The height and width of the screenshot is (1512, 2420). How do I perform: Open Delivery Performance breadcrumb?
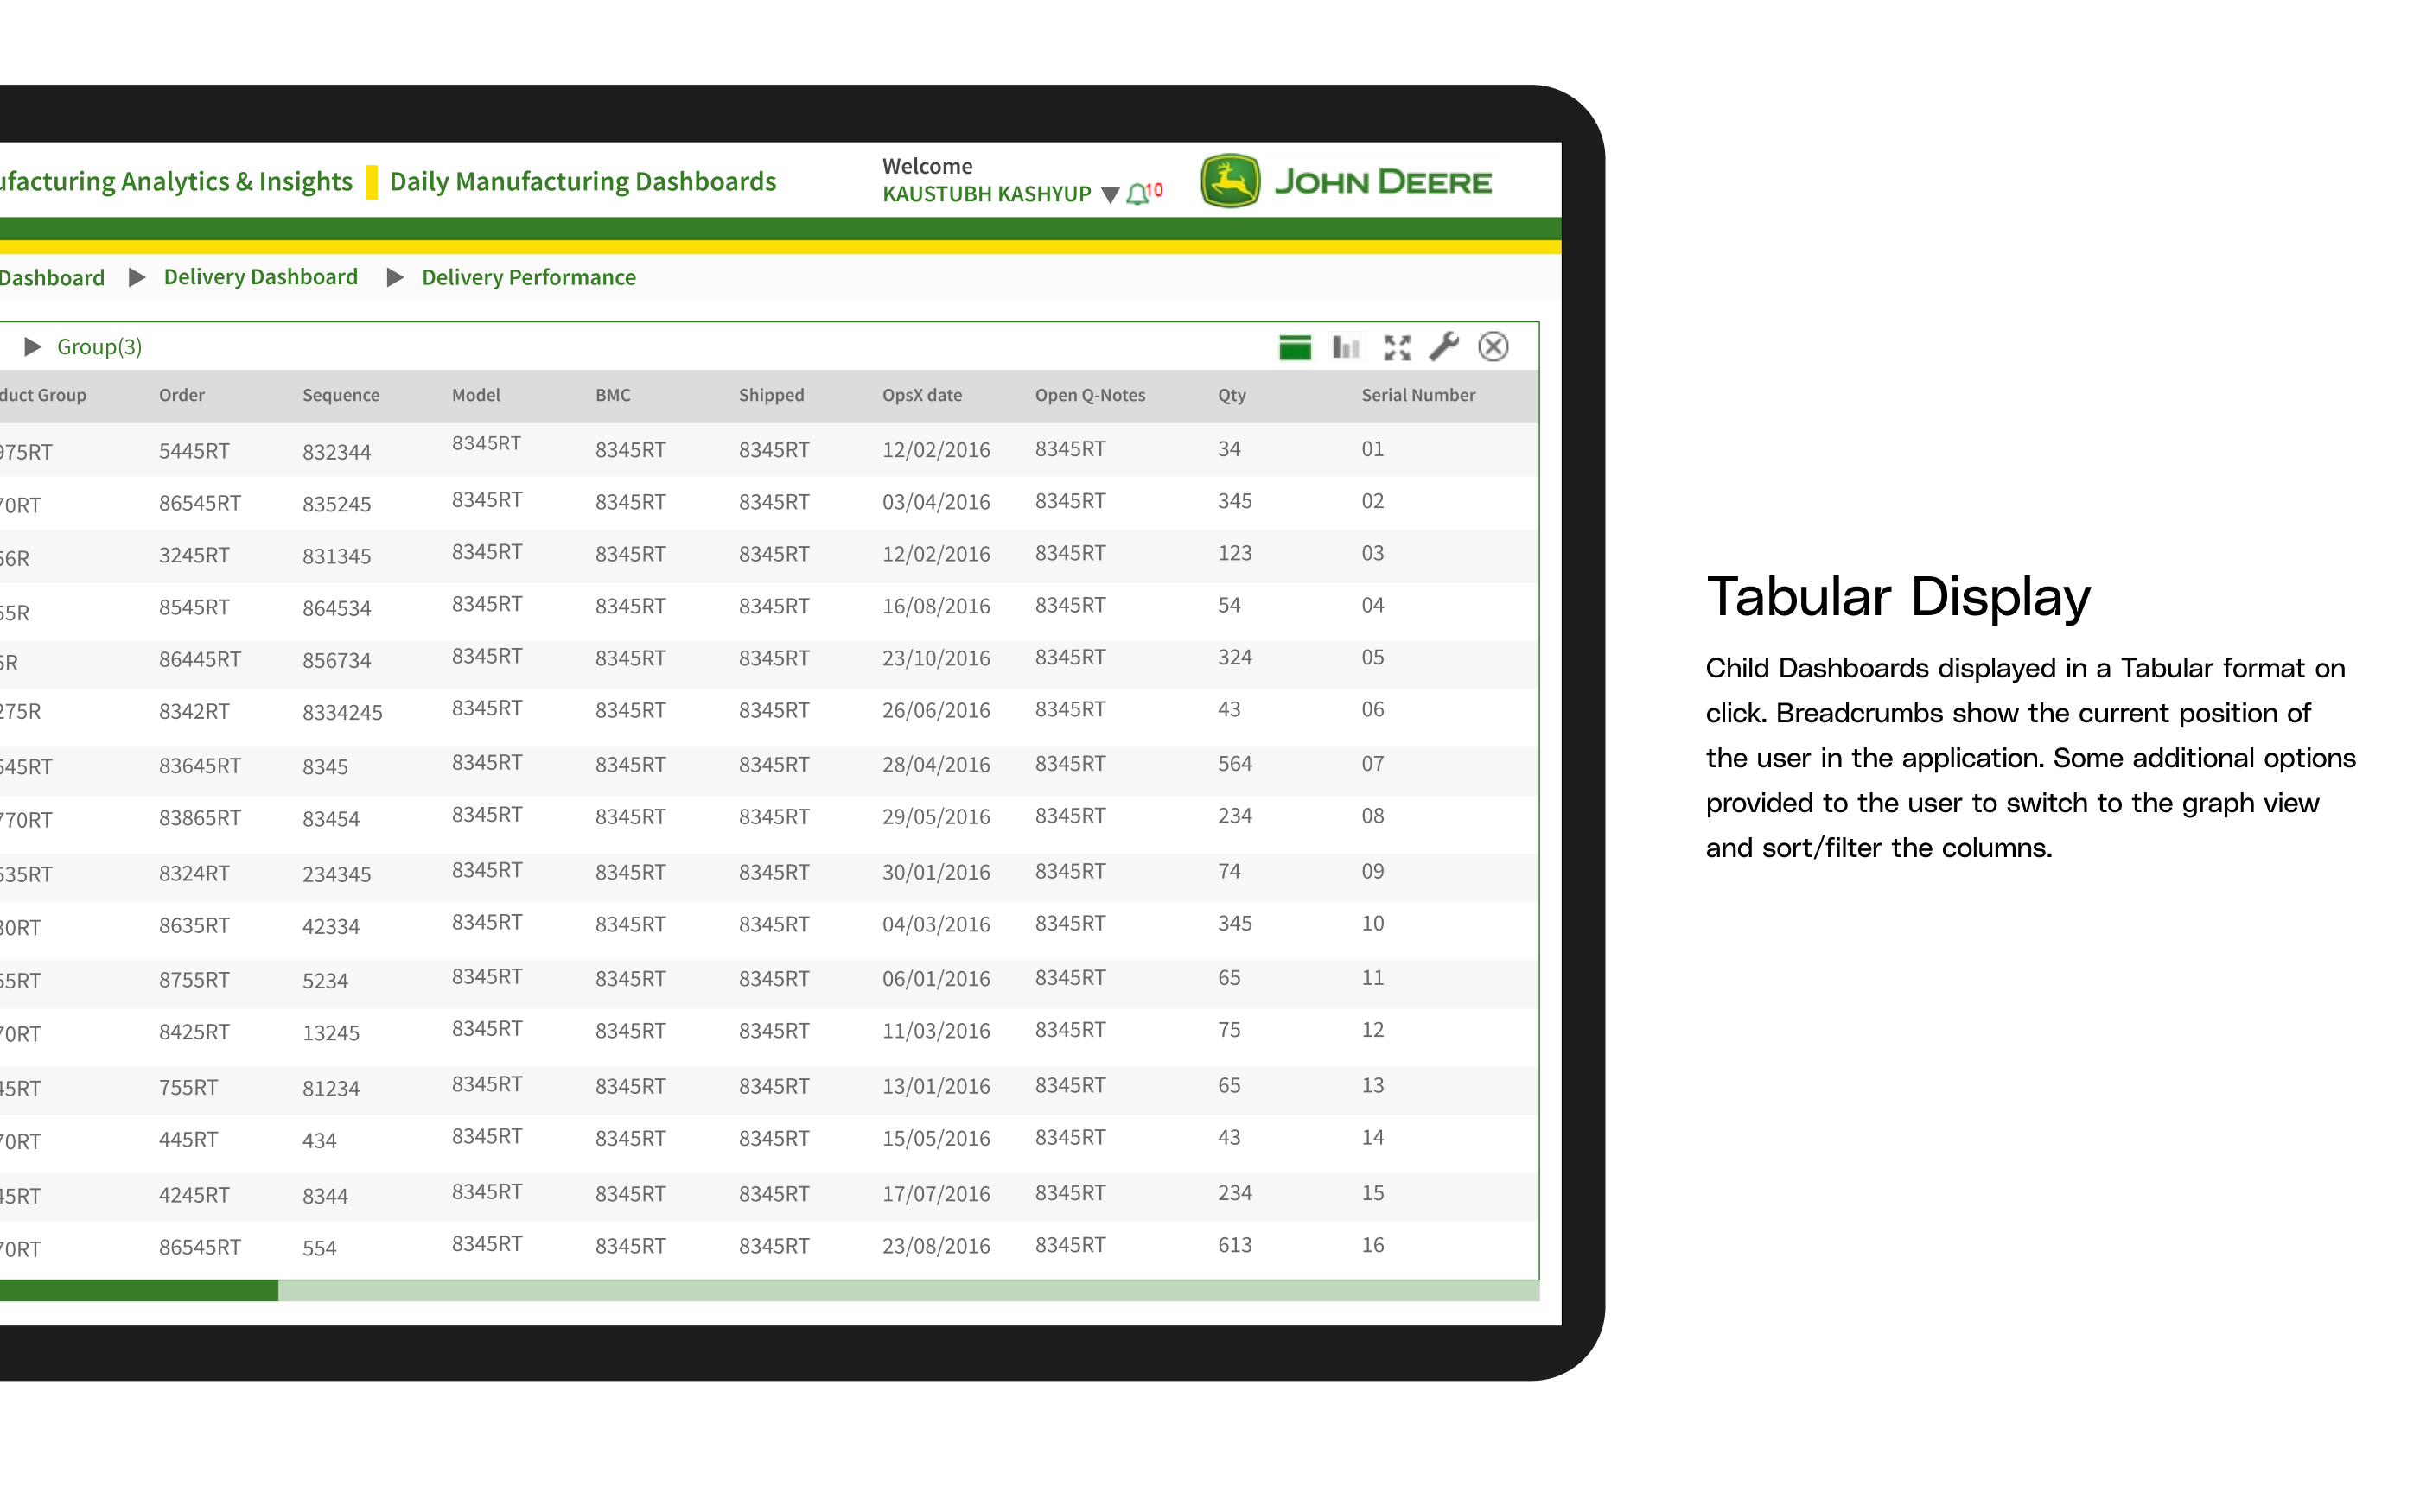[x=528, y=277]
